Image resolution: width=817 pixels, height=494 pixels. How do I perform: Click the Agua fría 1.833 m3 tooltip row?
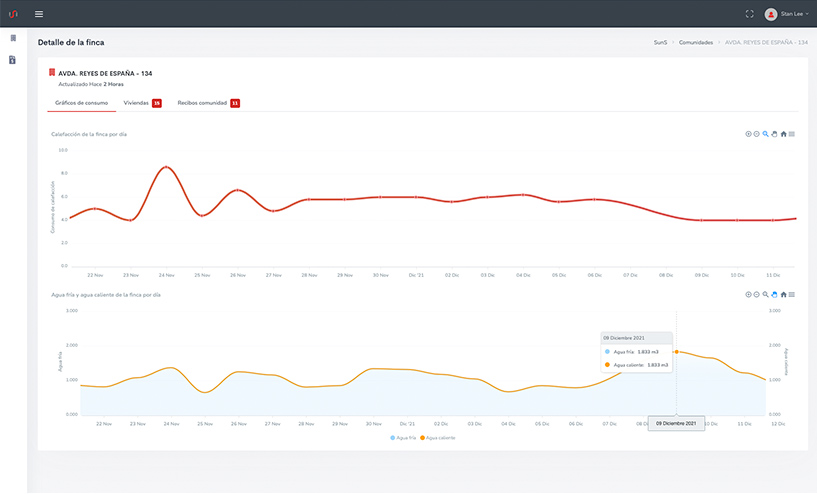(636, 352)
